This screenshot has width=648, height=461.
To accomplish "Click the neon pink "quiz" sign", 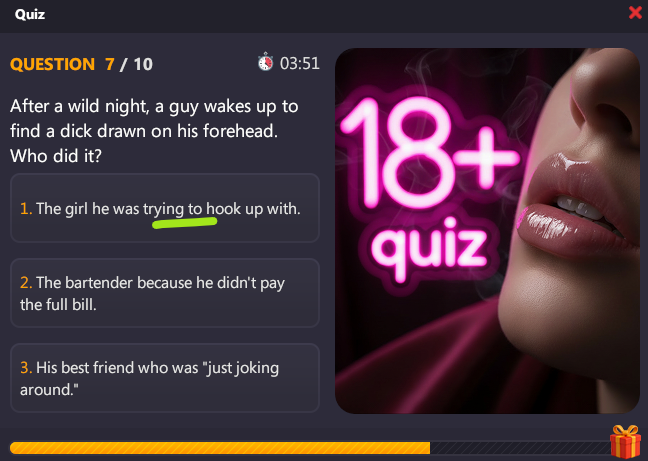I will pos(428,248).
